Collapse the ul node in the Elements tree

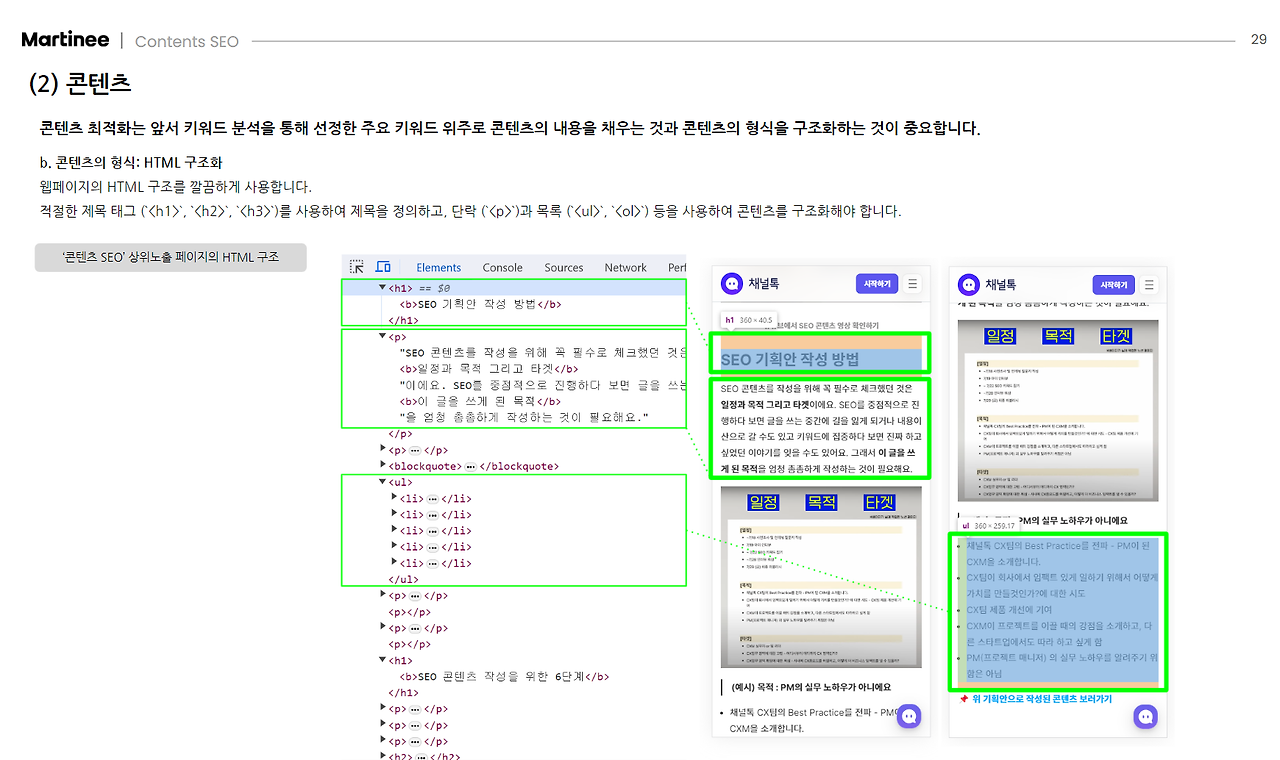384,481
